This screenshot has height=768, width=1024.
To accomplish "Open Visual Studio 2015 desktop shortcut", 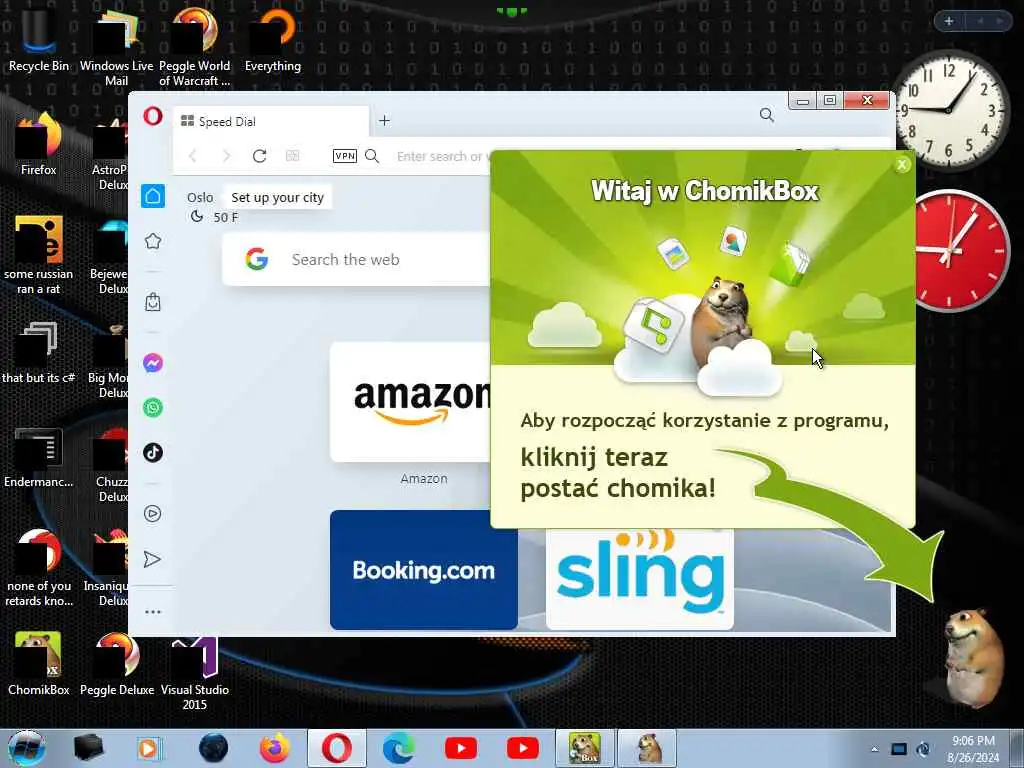I will 195,673.
